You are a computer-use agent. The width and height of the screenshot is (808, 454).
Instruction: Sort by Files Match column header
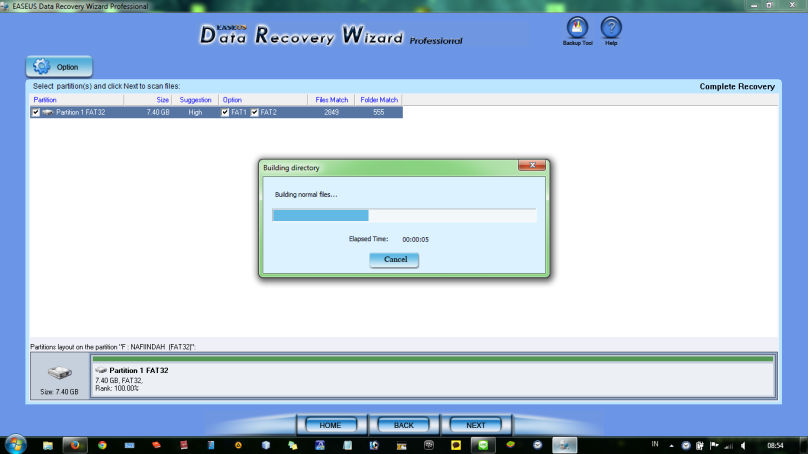331,100
